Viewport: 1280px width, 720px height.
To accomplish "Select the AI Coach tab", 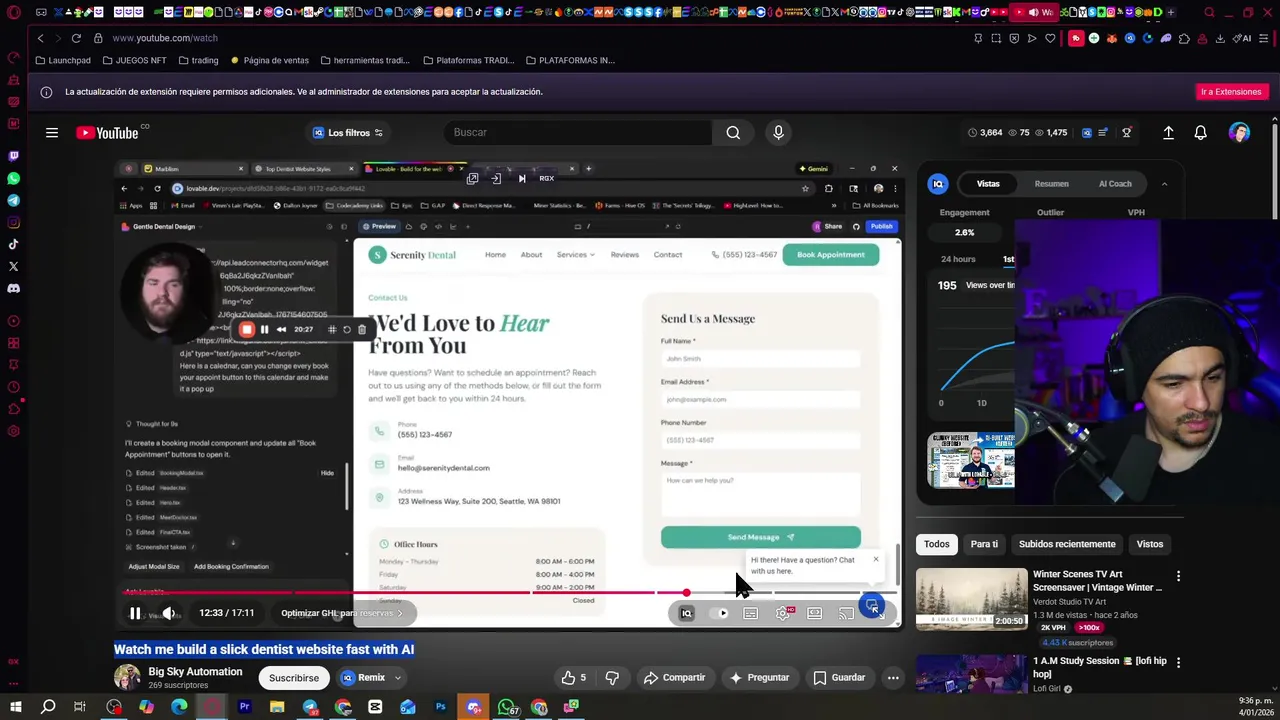I will tap(1115, 184).
